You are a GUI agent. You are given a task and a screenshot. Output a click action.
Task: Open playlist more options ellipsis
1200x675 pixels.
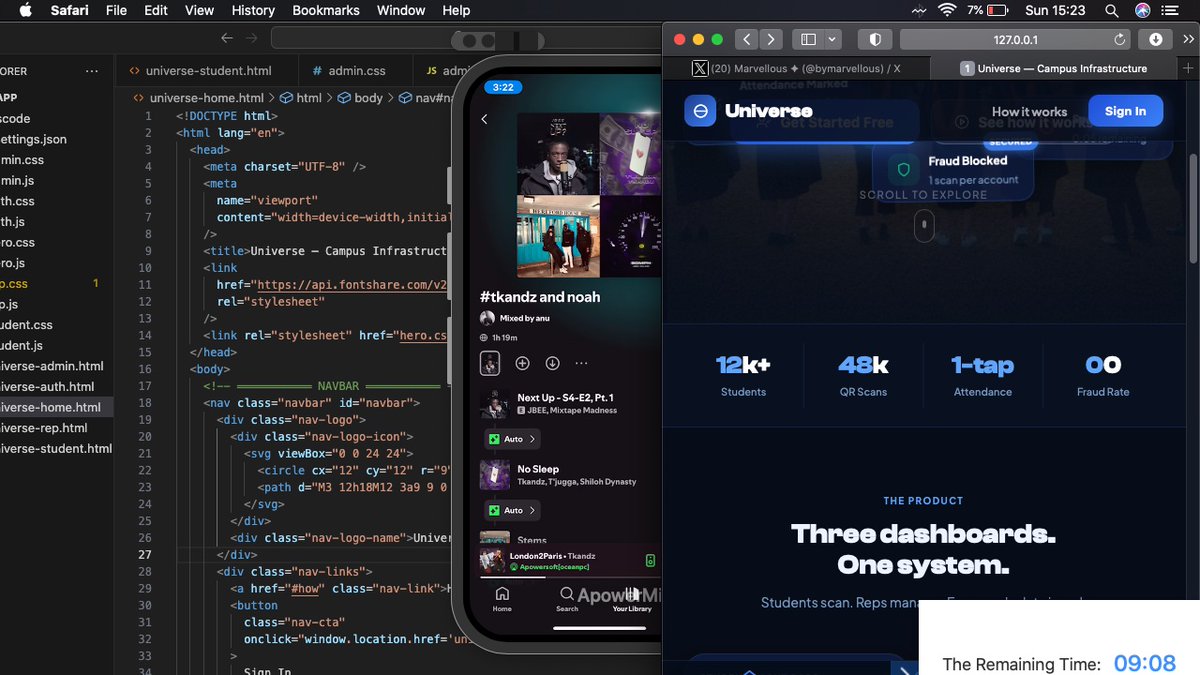(581, 363)
